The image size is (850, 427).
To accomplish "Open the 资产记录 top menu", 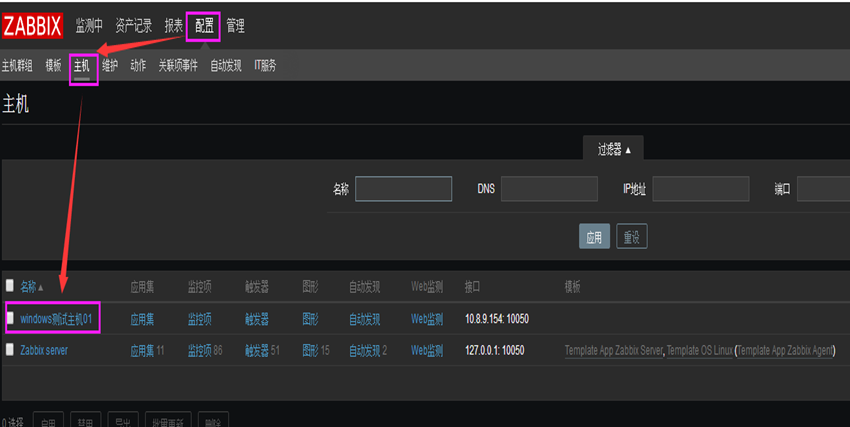I will (133, 25).
